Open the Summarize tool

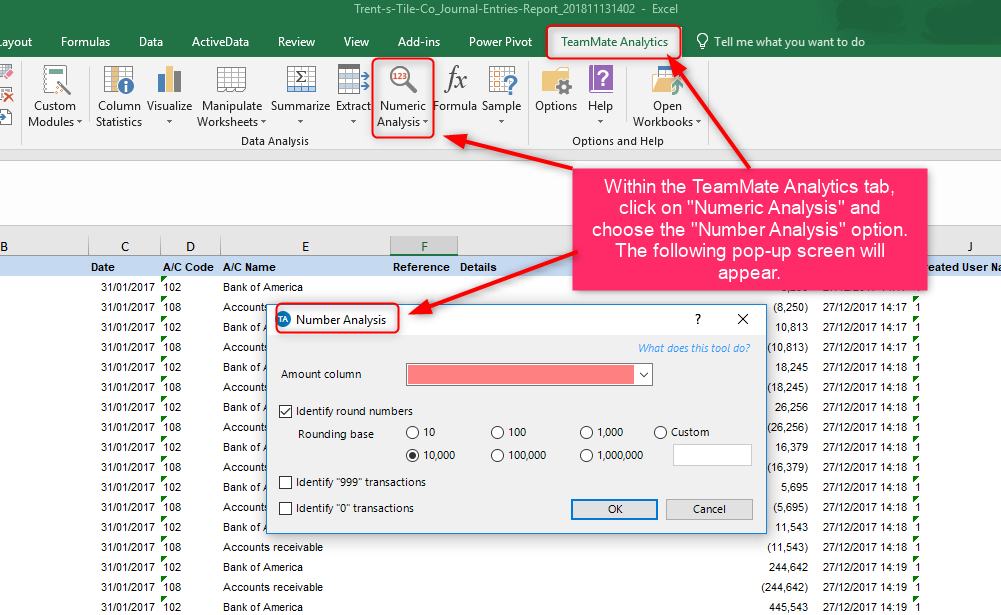(x=300, y=96)
